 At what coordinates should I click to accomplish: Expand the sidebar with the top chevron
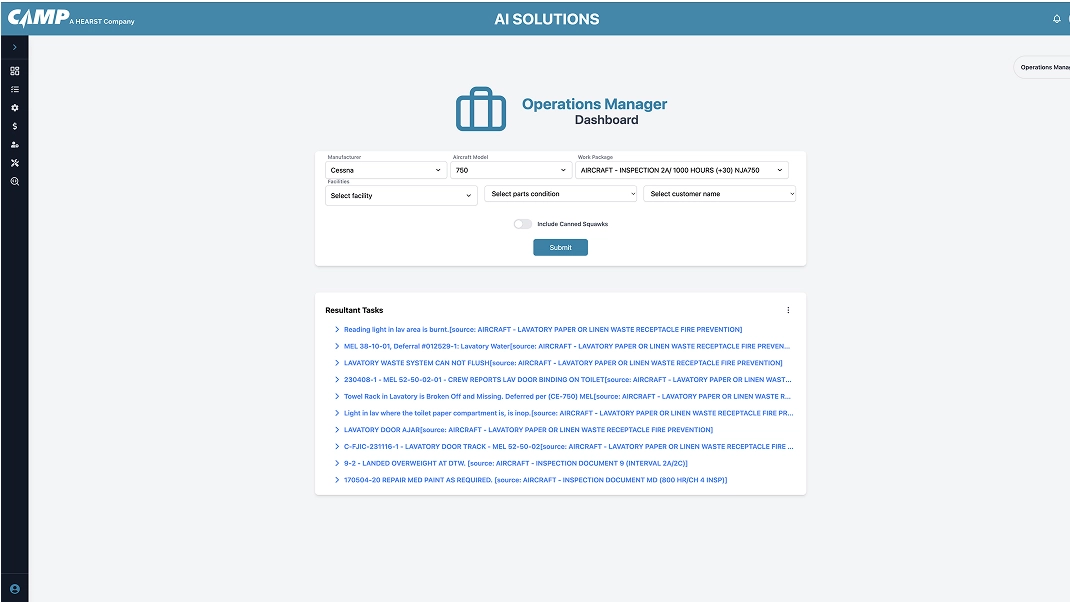(x=14, y=47)
